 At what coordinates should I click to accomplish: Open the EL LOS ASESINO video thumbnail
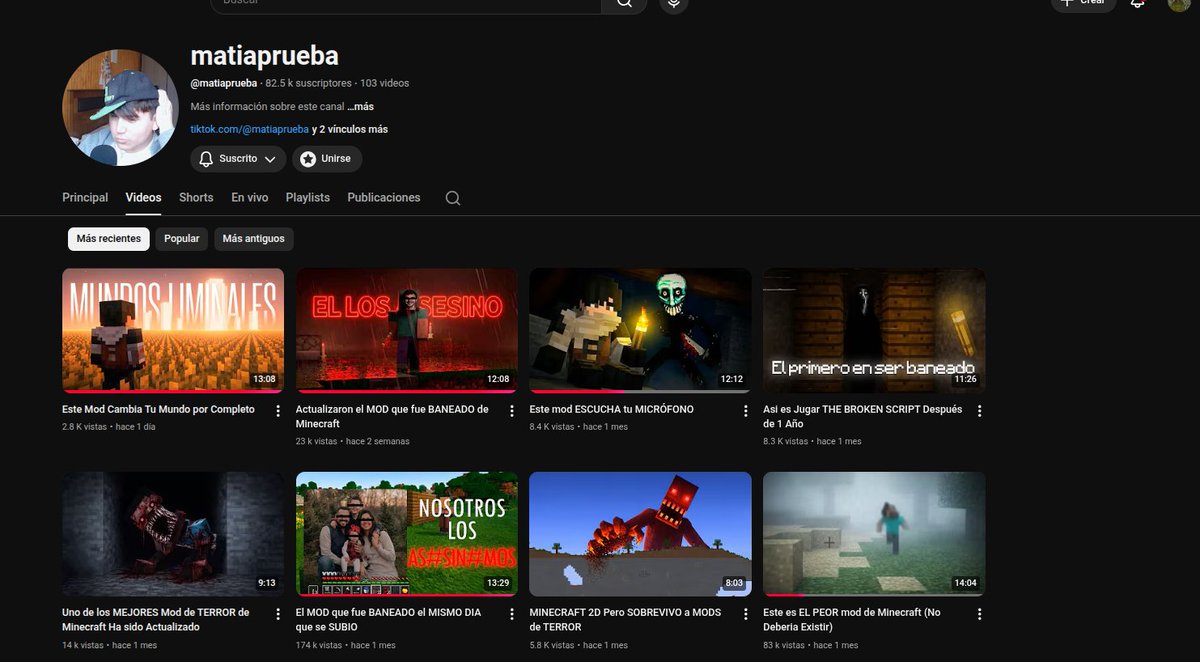point(407,330)
